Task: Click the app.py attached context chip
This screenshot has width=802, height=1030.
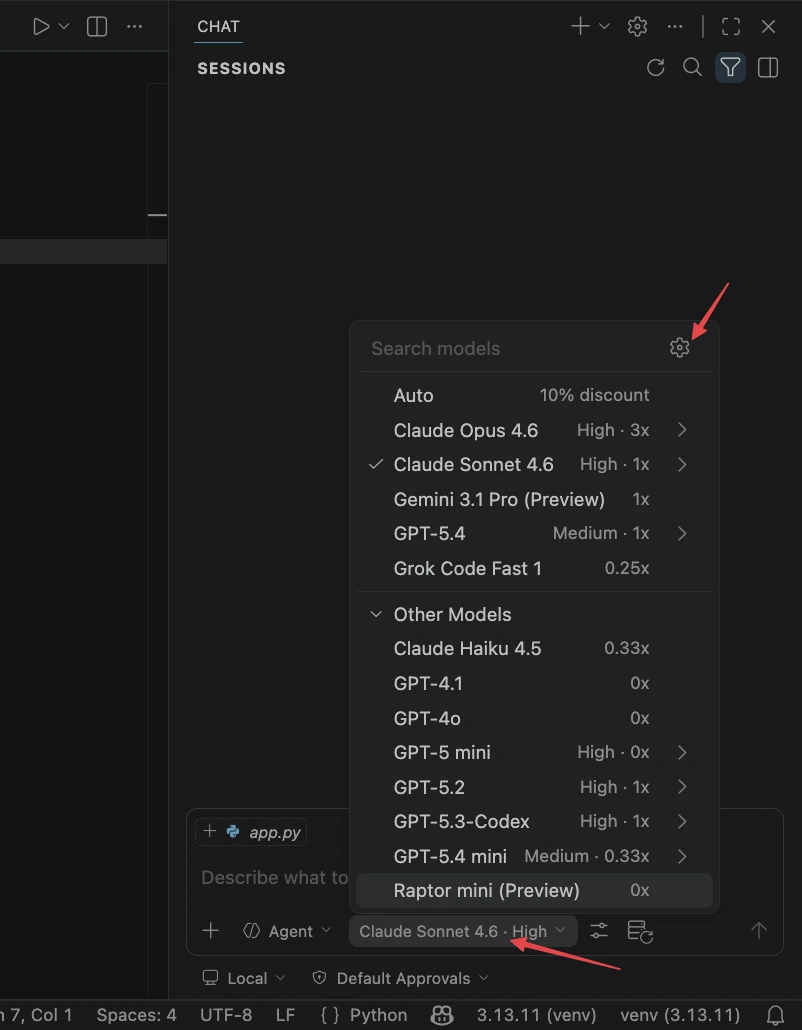Action: pyautogui.click(x=264, y=832)
